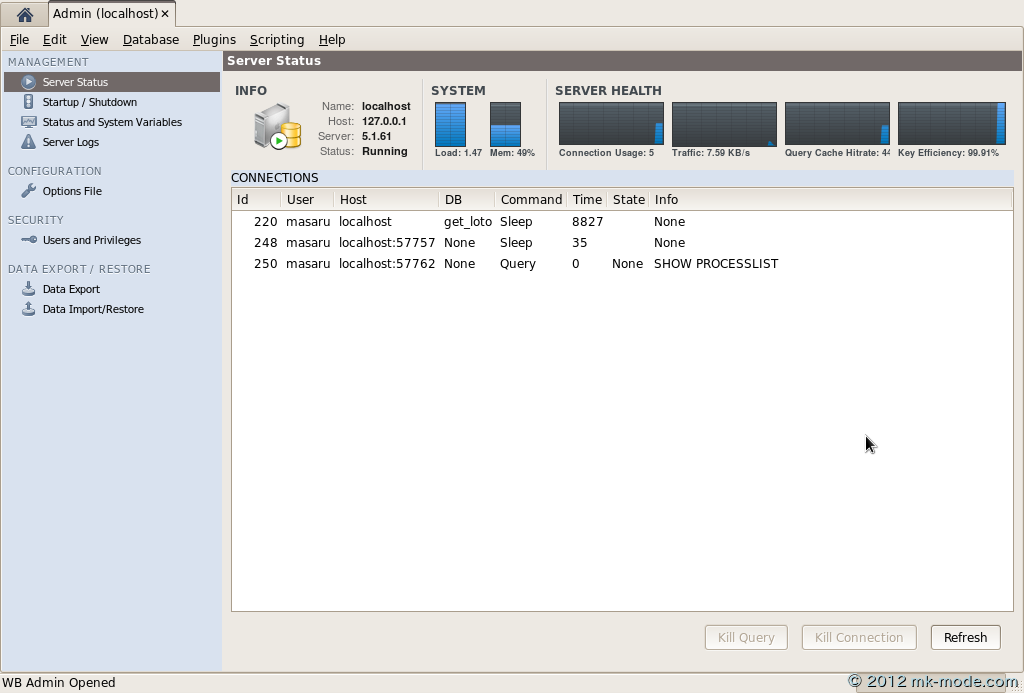The width and height of the screenshot is (1024, 693).
Task: Click the Home tab icon
Action: tap(24, 14)
